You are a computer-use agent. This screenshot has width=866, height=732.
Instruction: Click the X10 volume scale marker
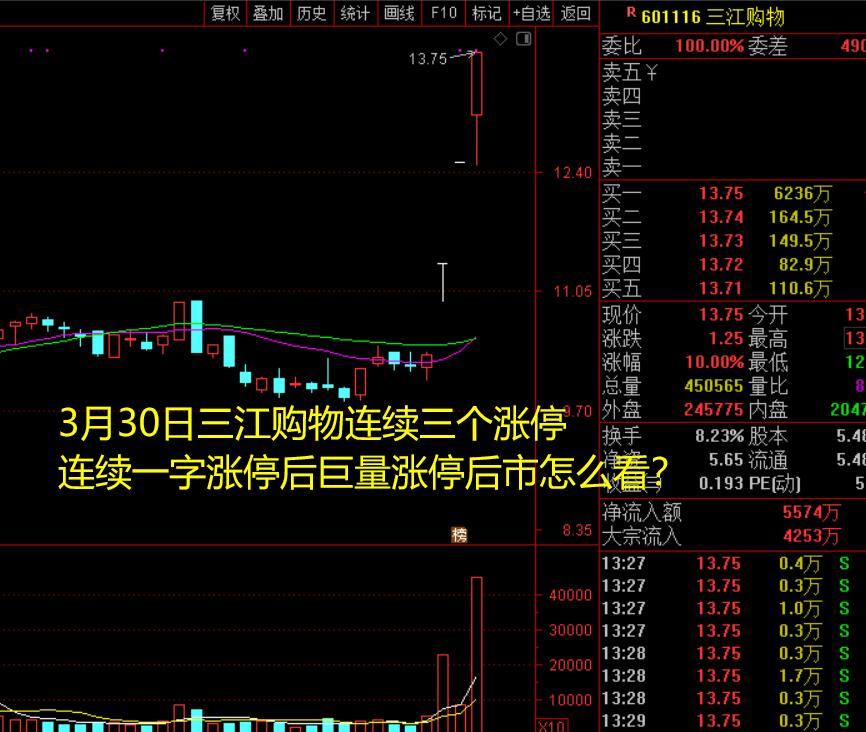pos(552,726)
